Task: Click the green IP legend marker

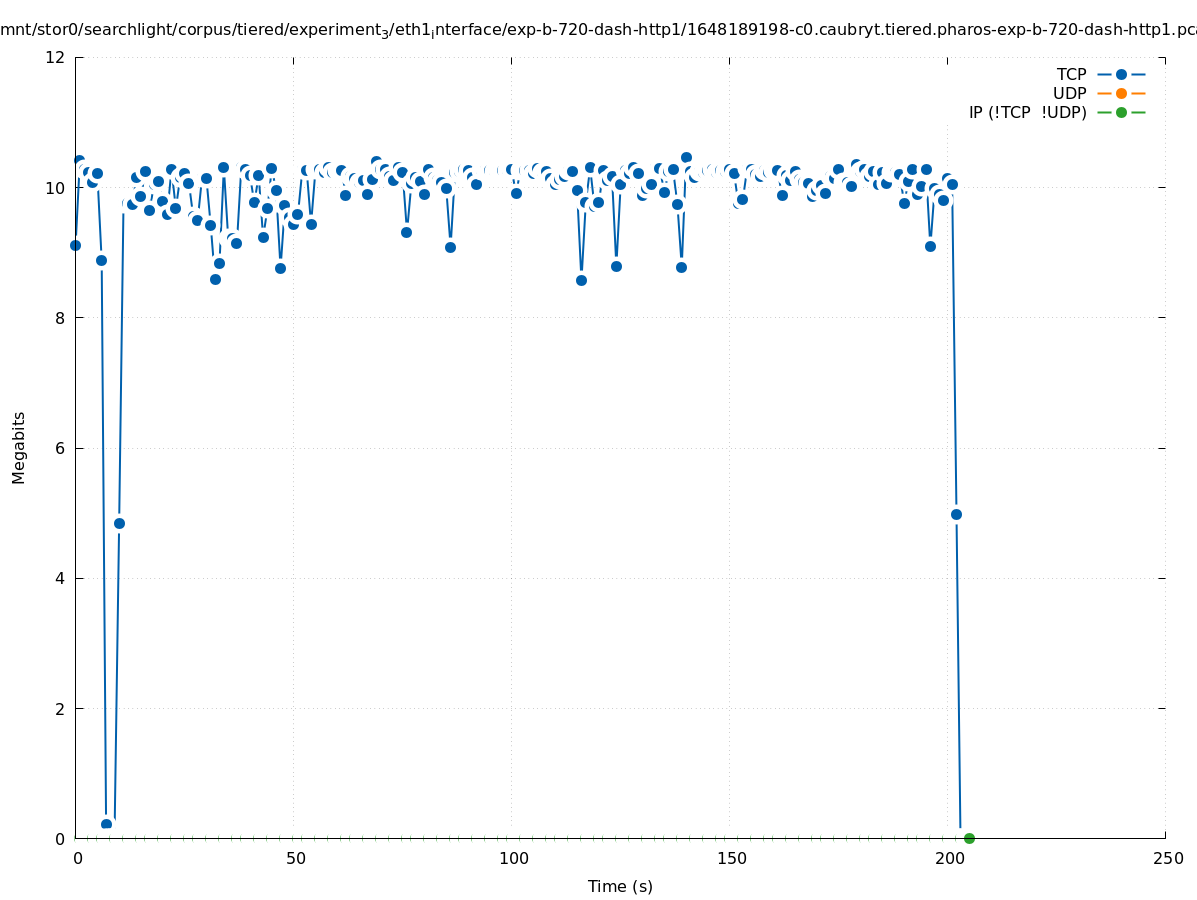Action: coord(1121,112)
